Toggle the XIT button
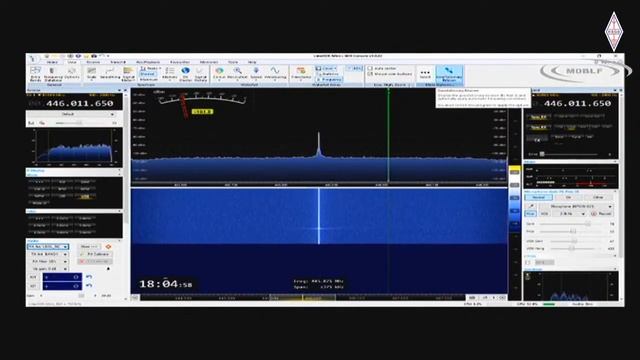 click(33, 286)
